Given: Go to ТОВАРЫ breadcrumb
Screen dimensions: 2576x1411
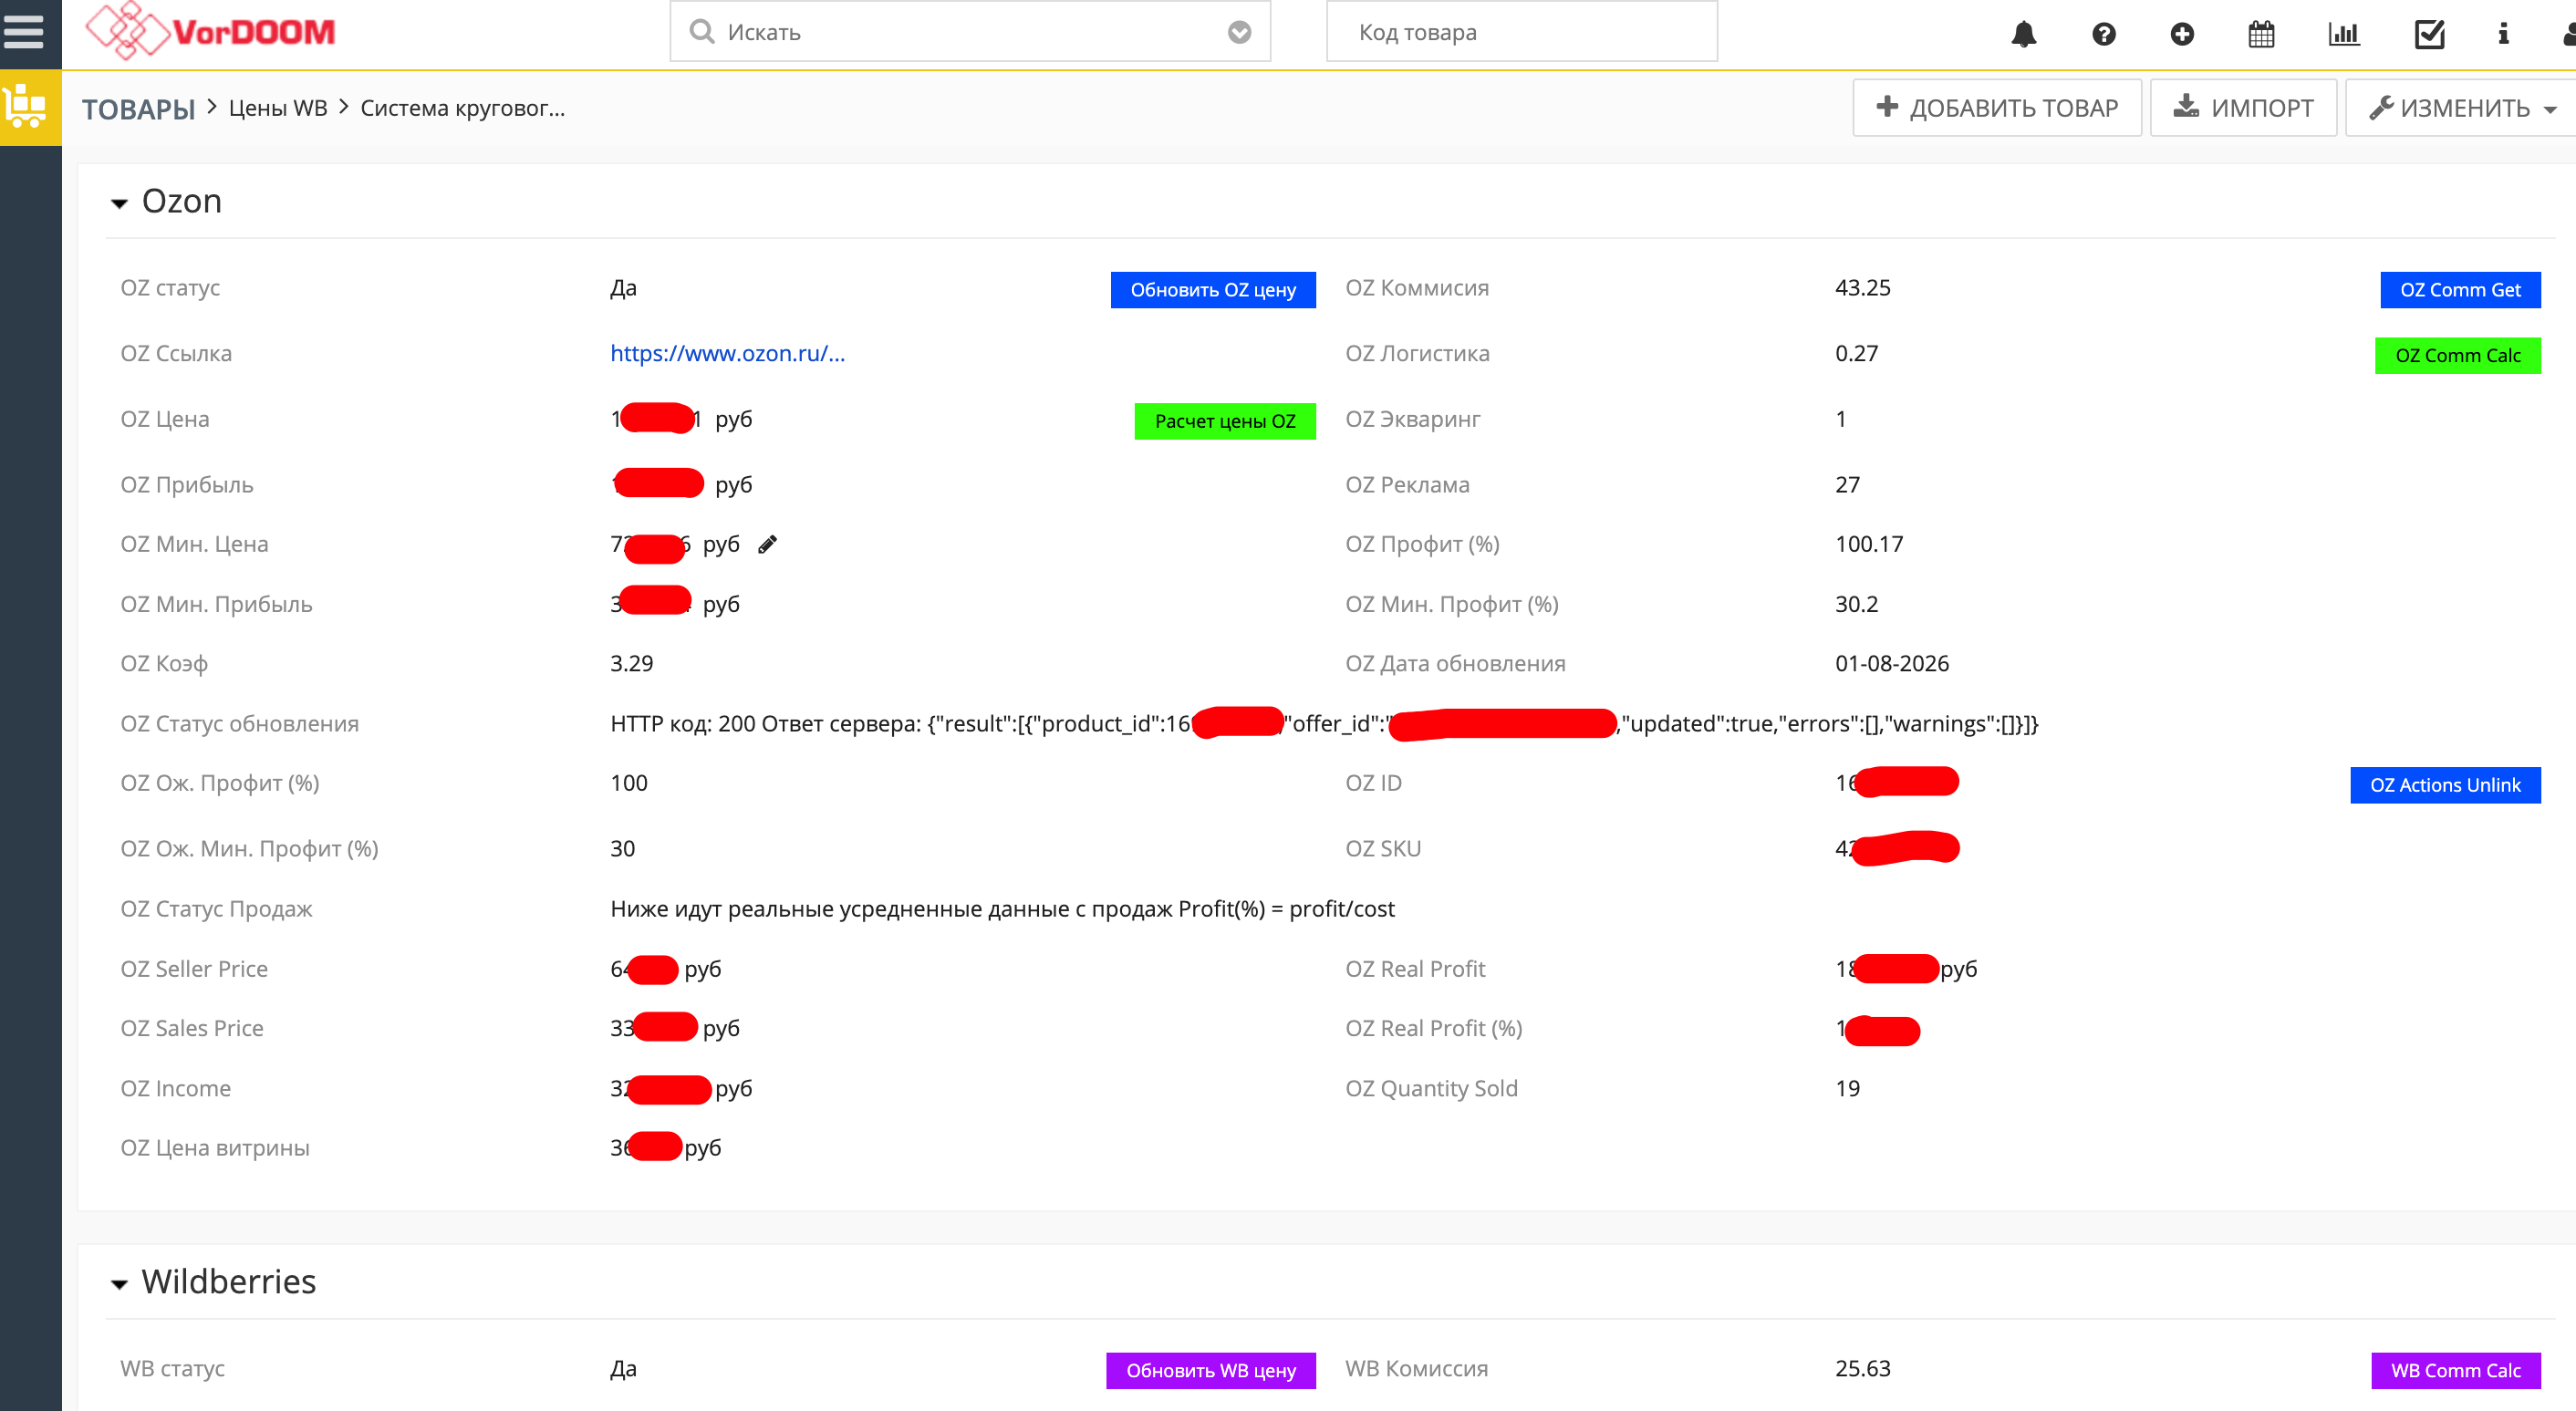Looking at the screenshot, I should pyautogui.click(x=138, y=108).
